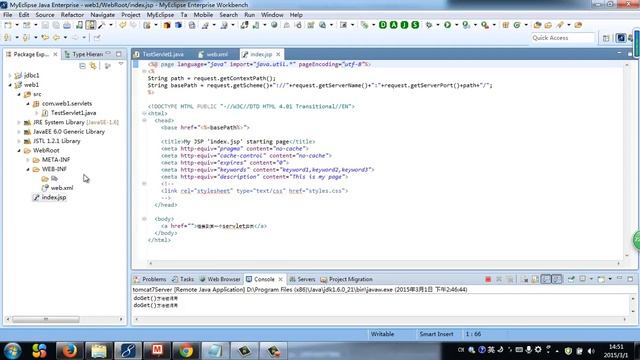The image size is (640, 360).
Task: Switch to the TestServlet1.java editor tab
Action: pos(159,54)
